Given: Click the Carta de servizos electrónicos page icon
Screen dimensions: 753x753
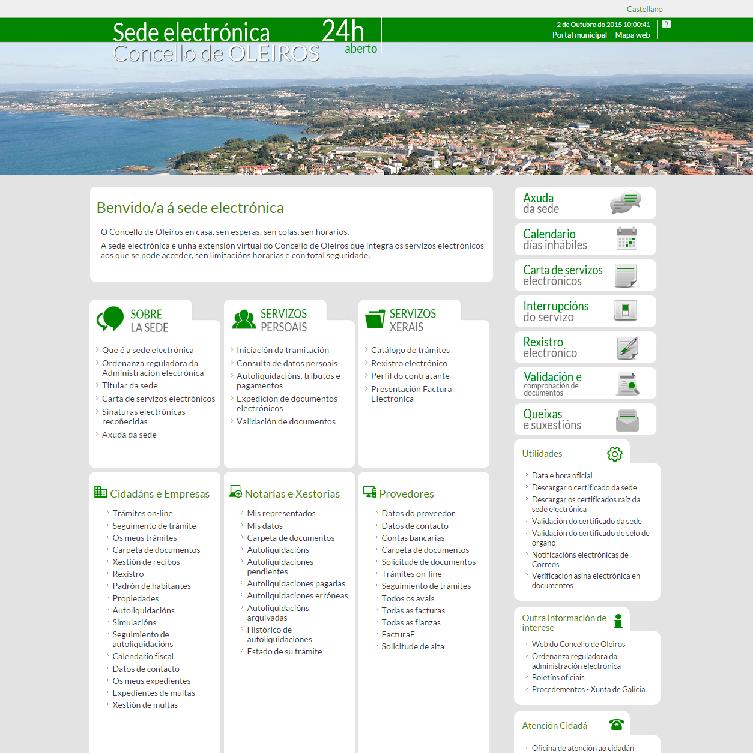Looking at the screenshot, I should 627,275.
